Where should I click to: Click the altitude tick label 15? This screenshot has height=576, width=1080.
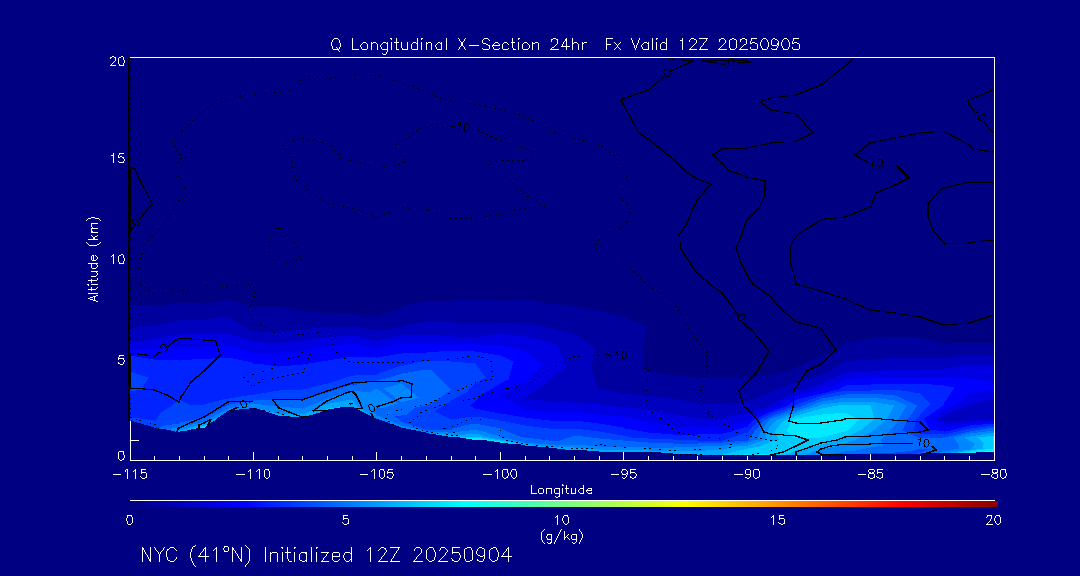[x=117, y=158]
